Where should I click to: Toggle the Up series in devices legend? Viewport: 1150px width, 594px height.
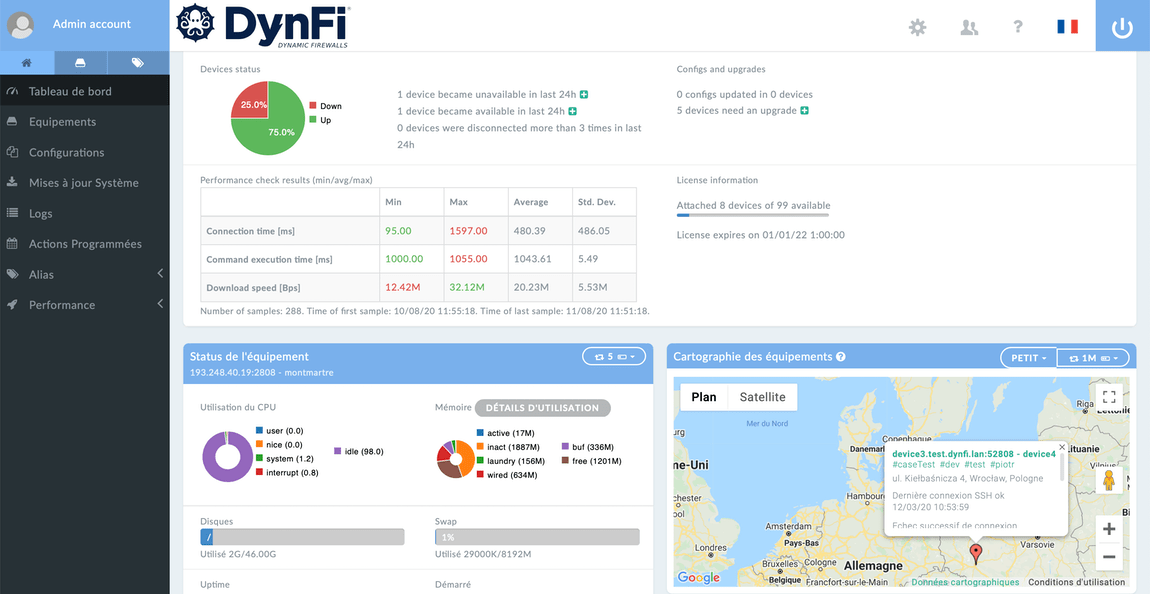320,120
